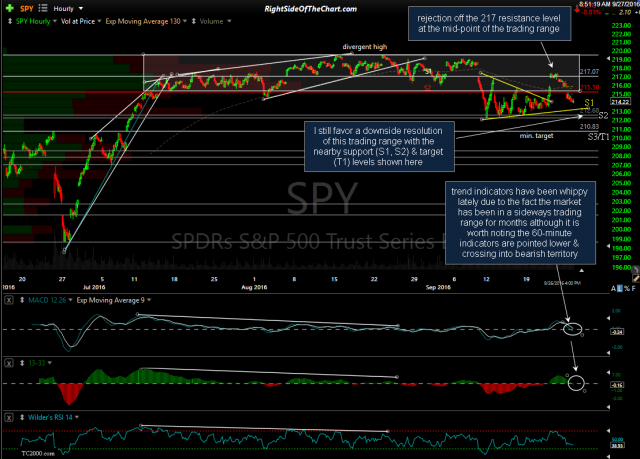Select the yellow S1 support label
This screenshot has width=640, height=459.
[x=589, y=103]
